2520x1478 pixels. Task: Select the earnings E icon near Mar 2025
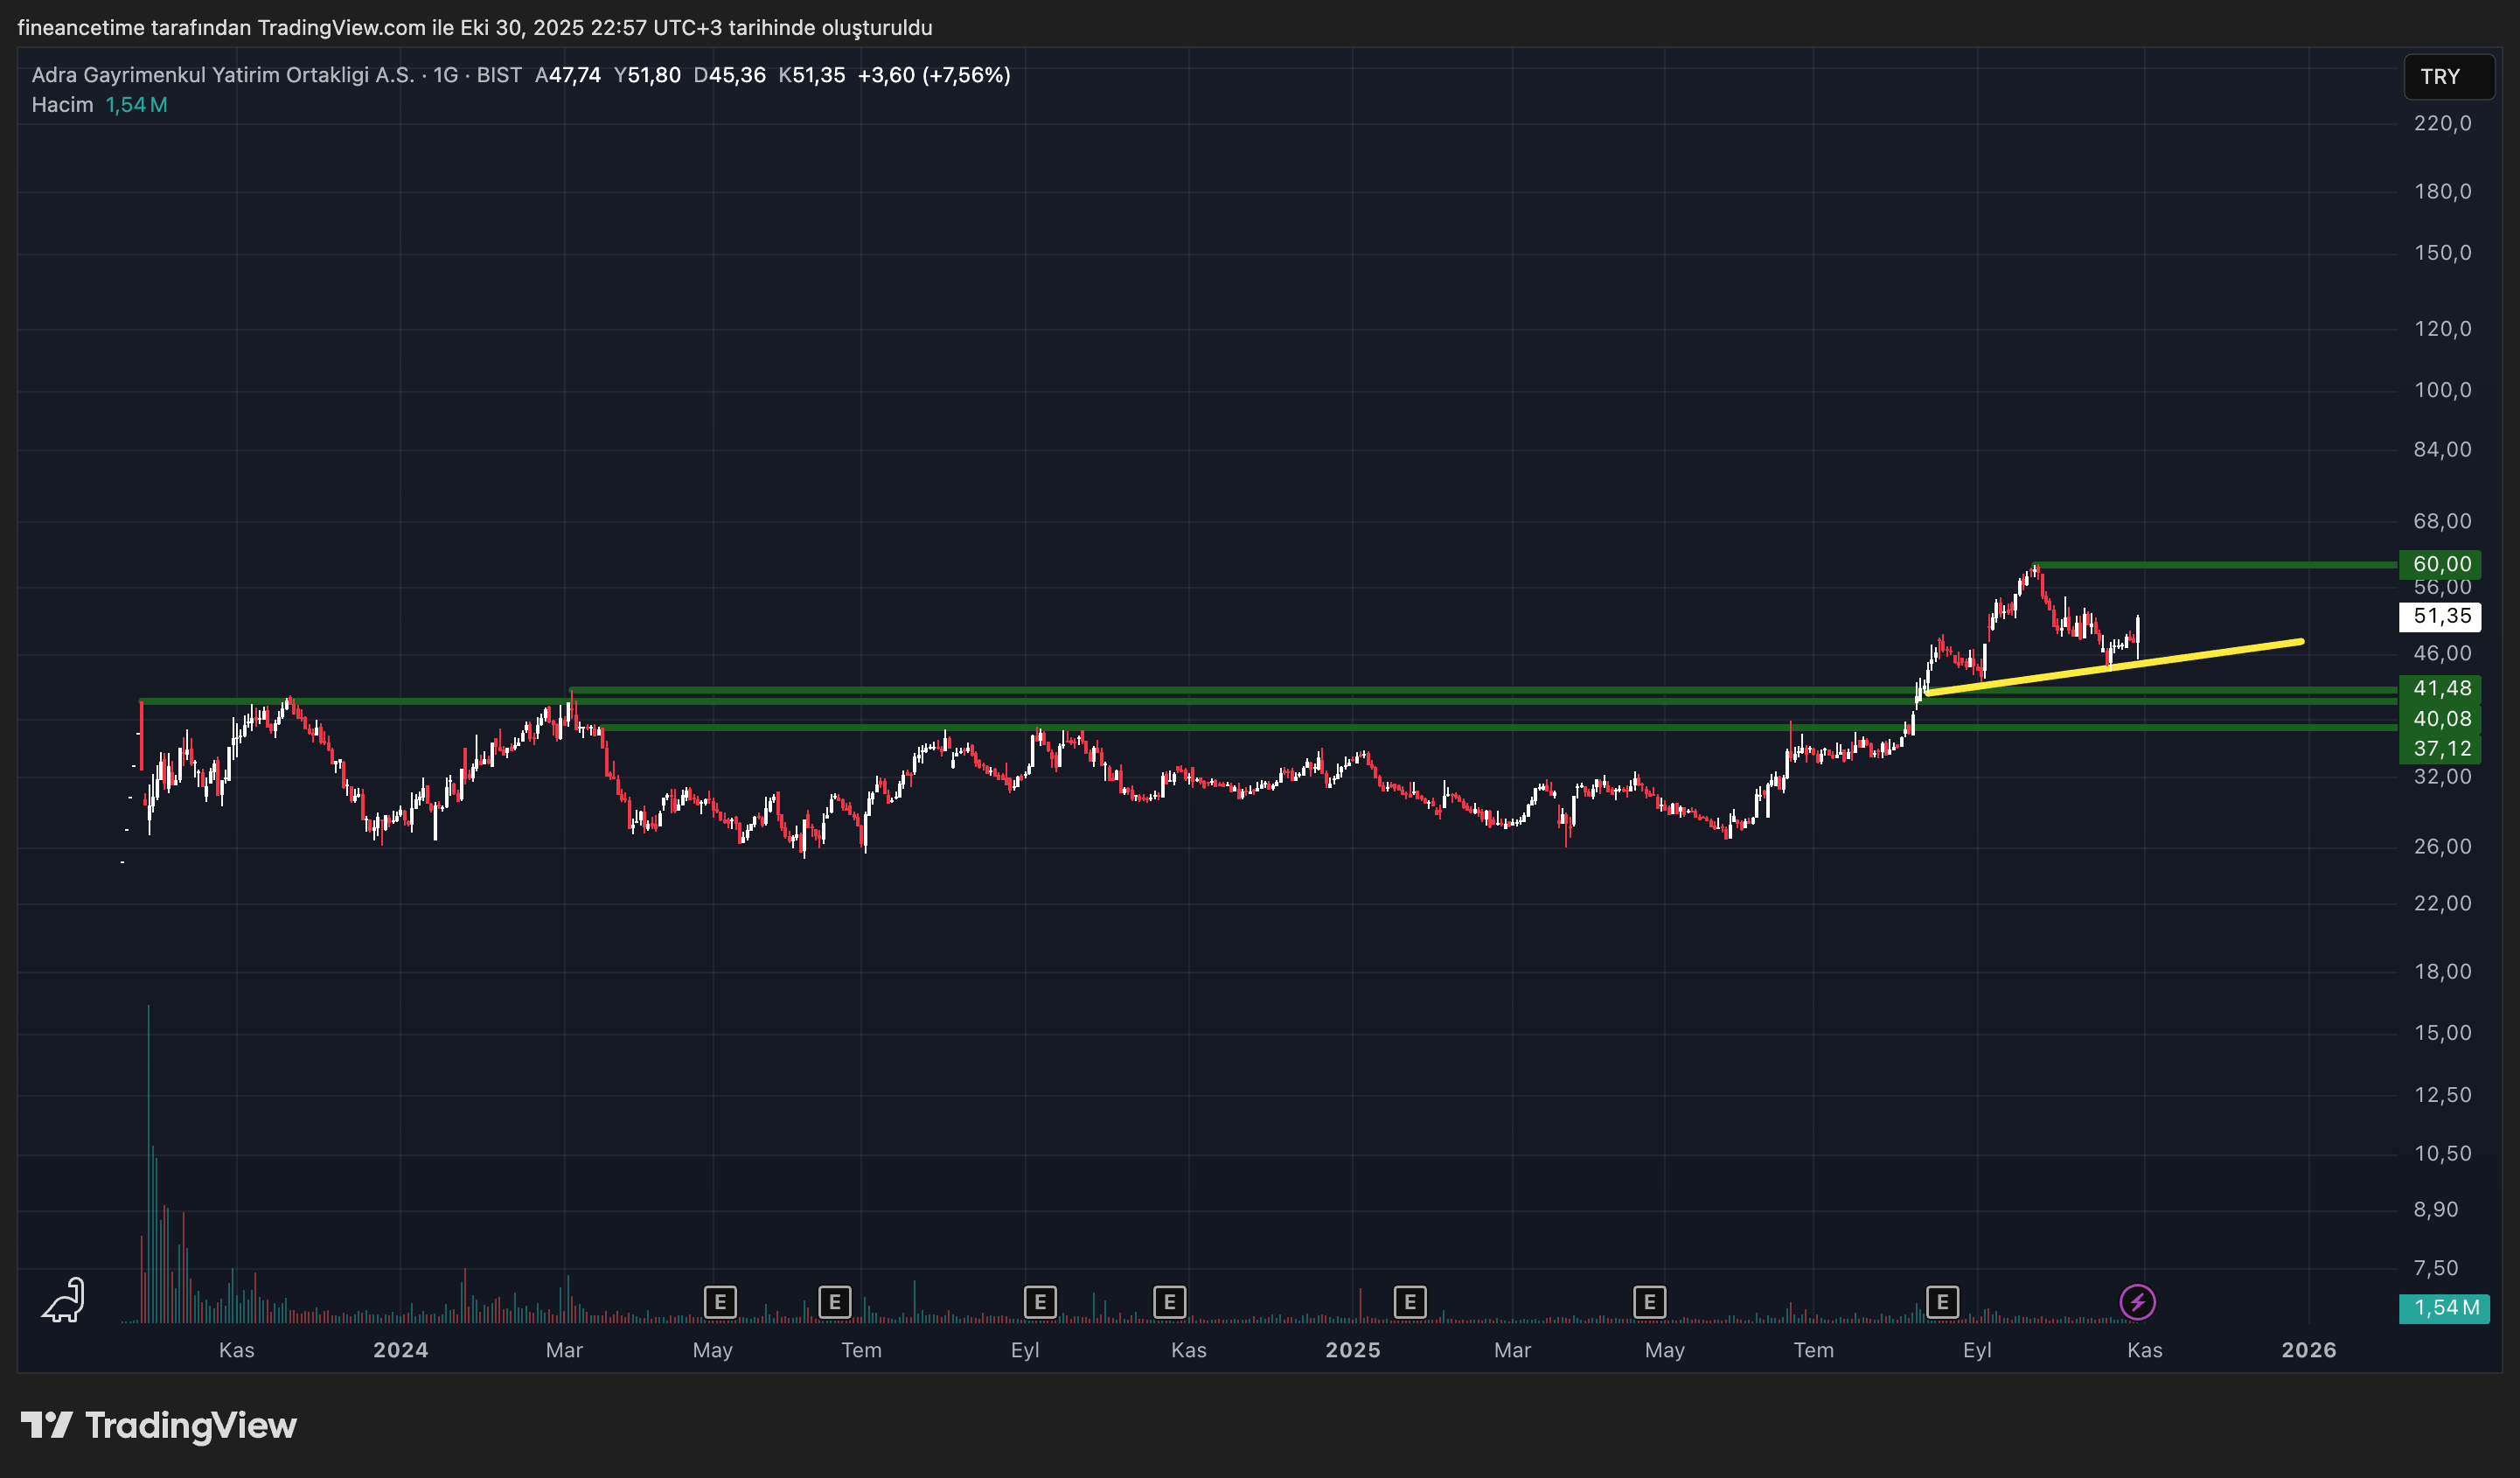pyautogui.click(x=1410, y=1301)
